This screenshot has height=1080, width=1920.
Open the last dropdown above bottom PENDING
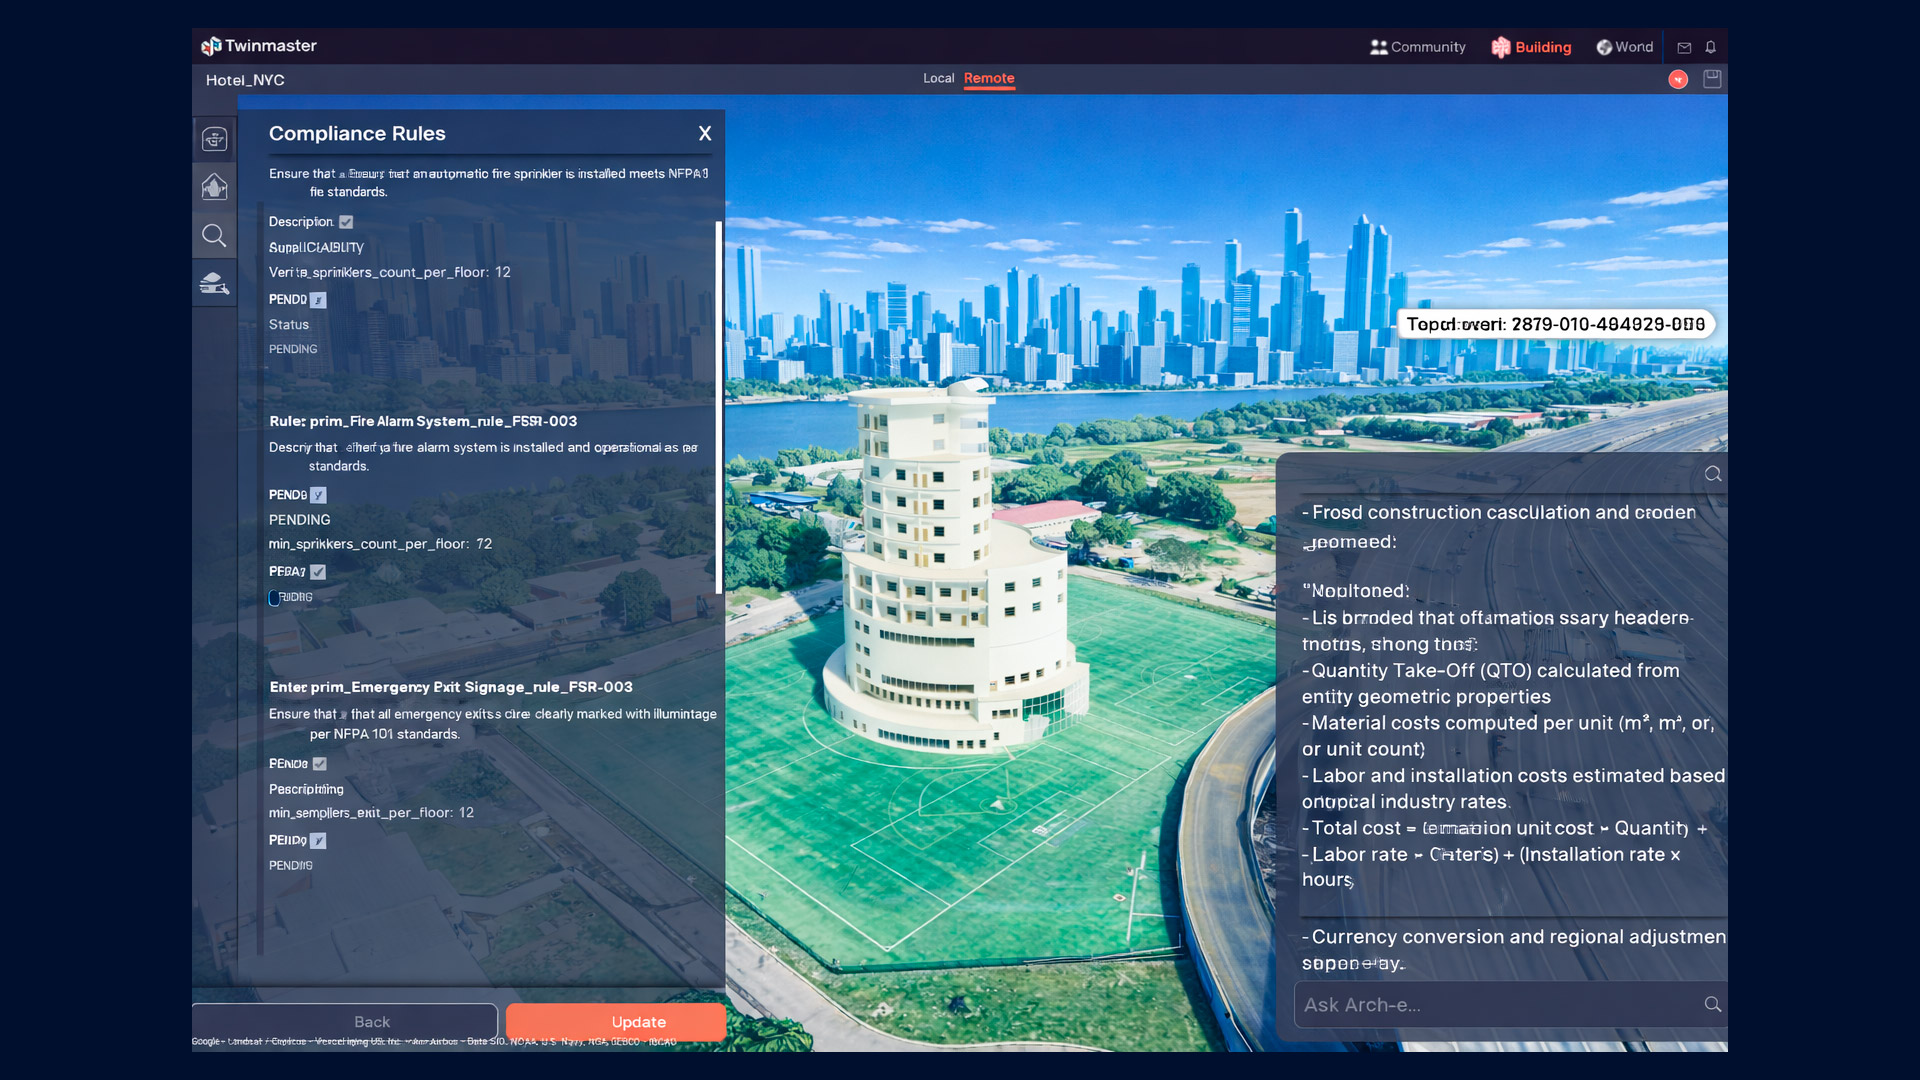coord(318,841)
